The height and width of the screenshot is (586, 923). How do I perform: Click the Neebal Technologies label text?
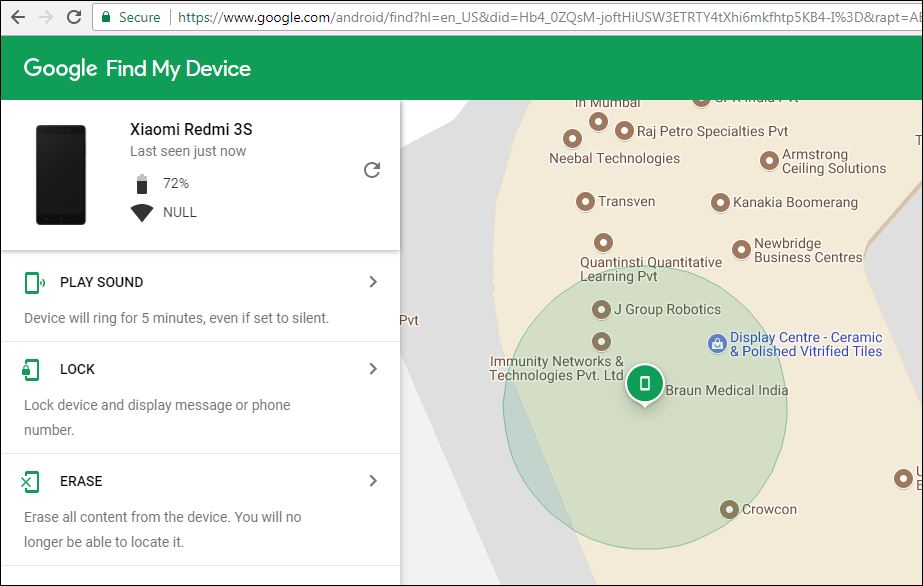pyautogui.click(x=615, y=158)
